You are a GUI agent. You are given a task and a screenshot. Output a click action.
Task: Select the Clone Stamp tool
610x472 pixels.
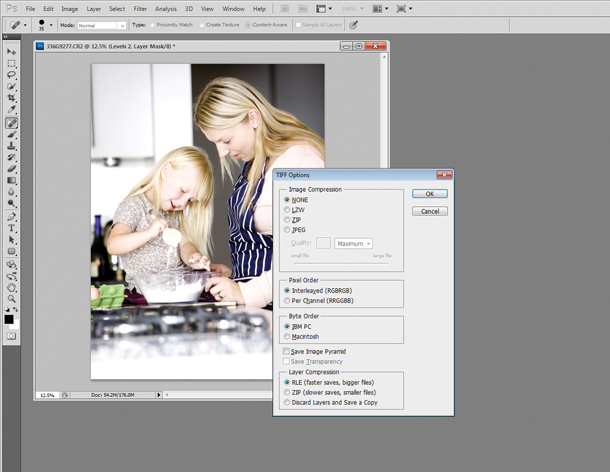tap(11, 146)
